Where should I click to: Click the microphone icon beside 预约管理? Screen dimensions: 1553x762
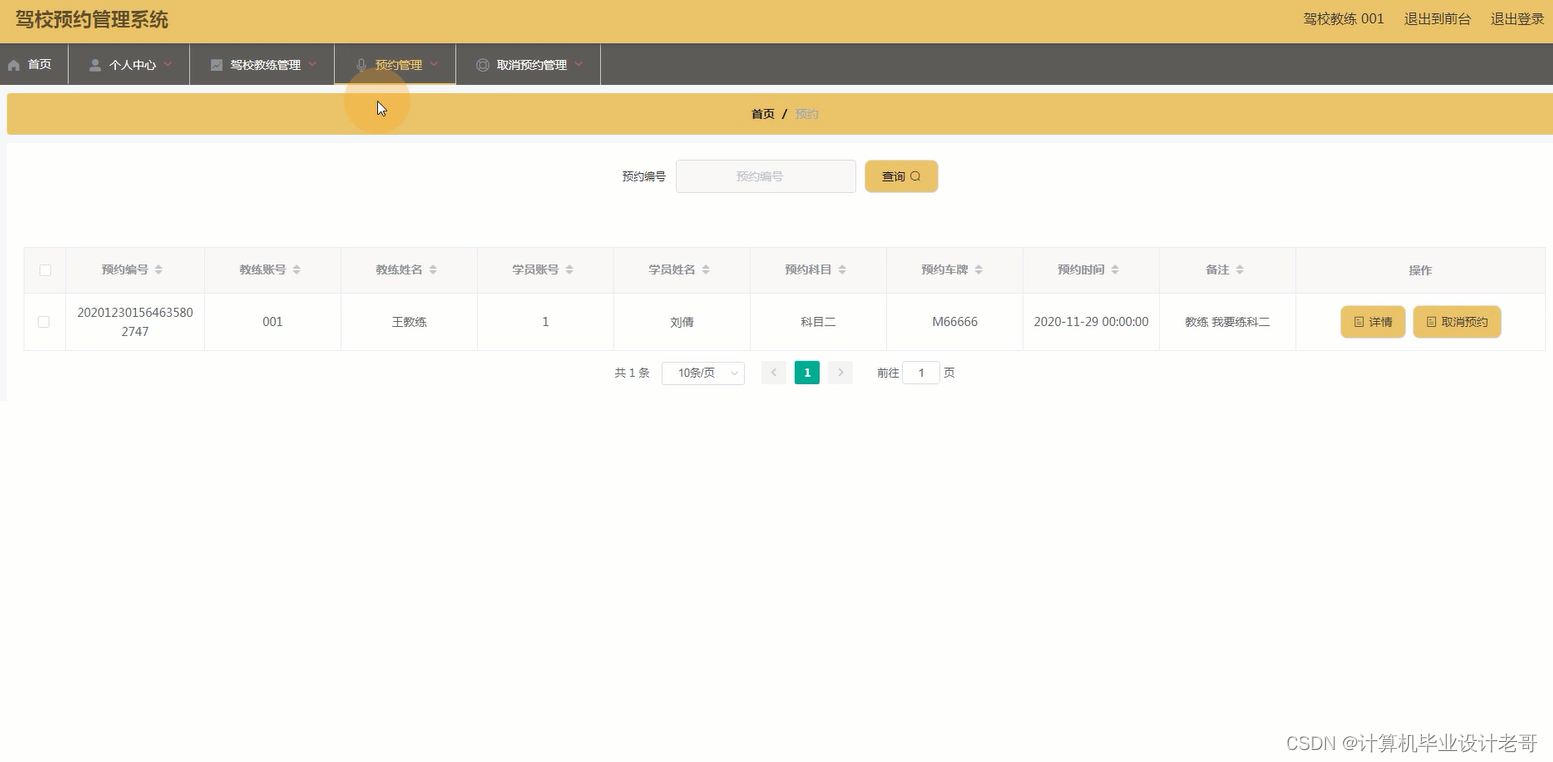pyautogui.click(x=362, y=65)
